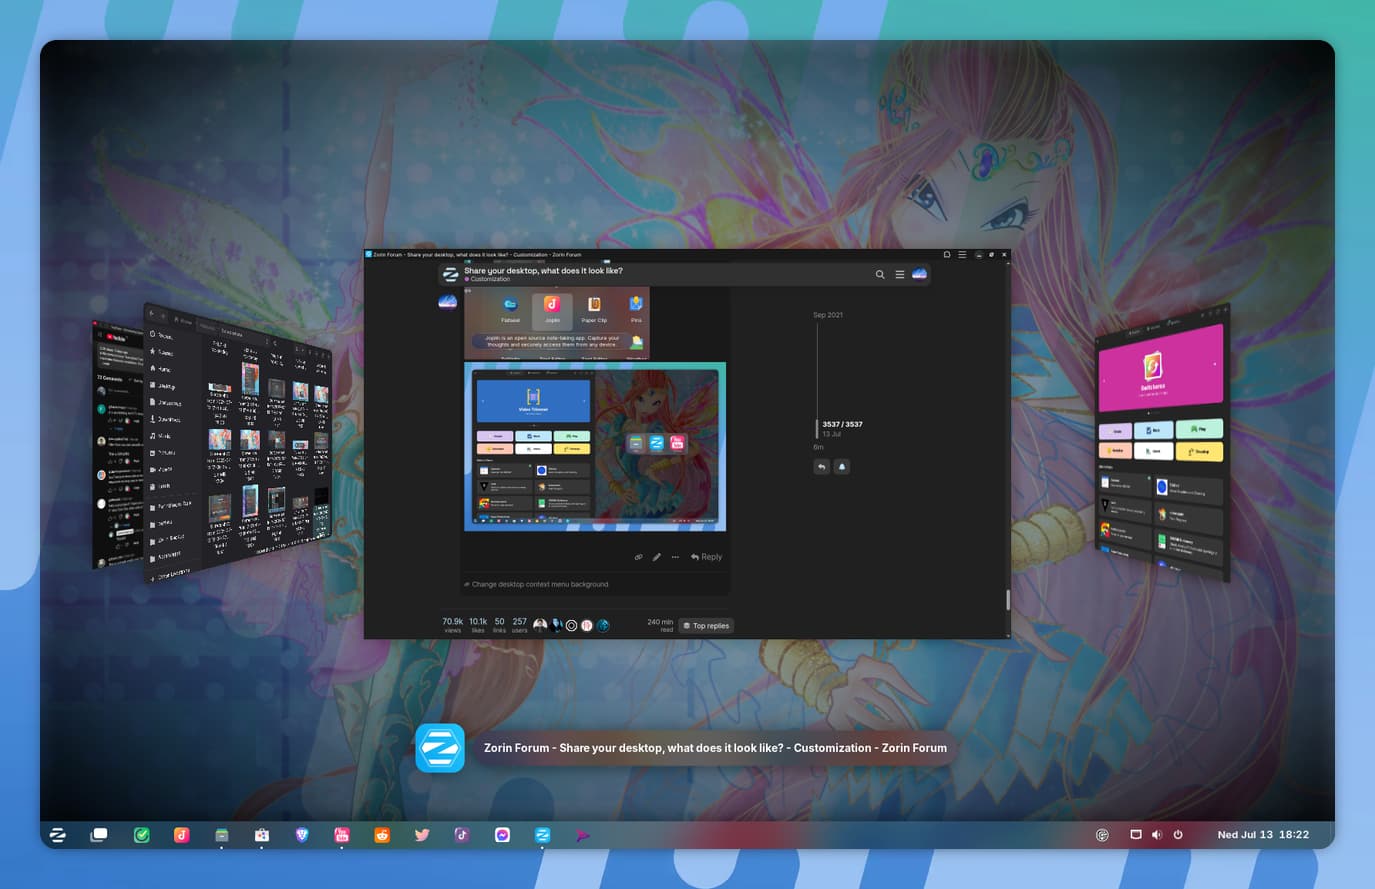1375x889 pixels.
Task: Click the round tray icon left of display icon
Action: 1102,835
